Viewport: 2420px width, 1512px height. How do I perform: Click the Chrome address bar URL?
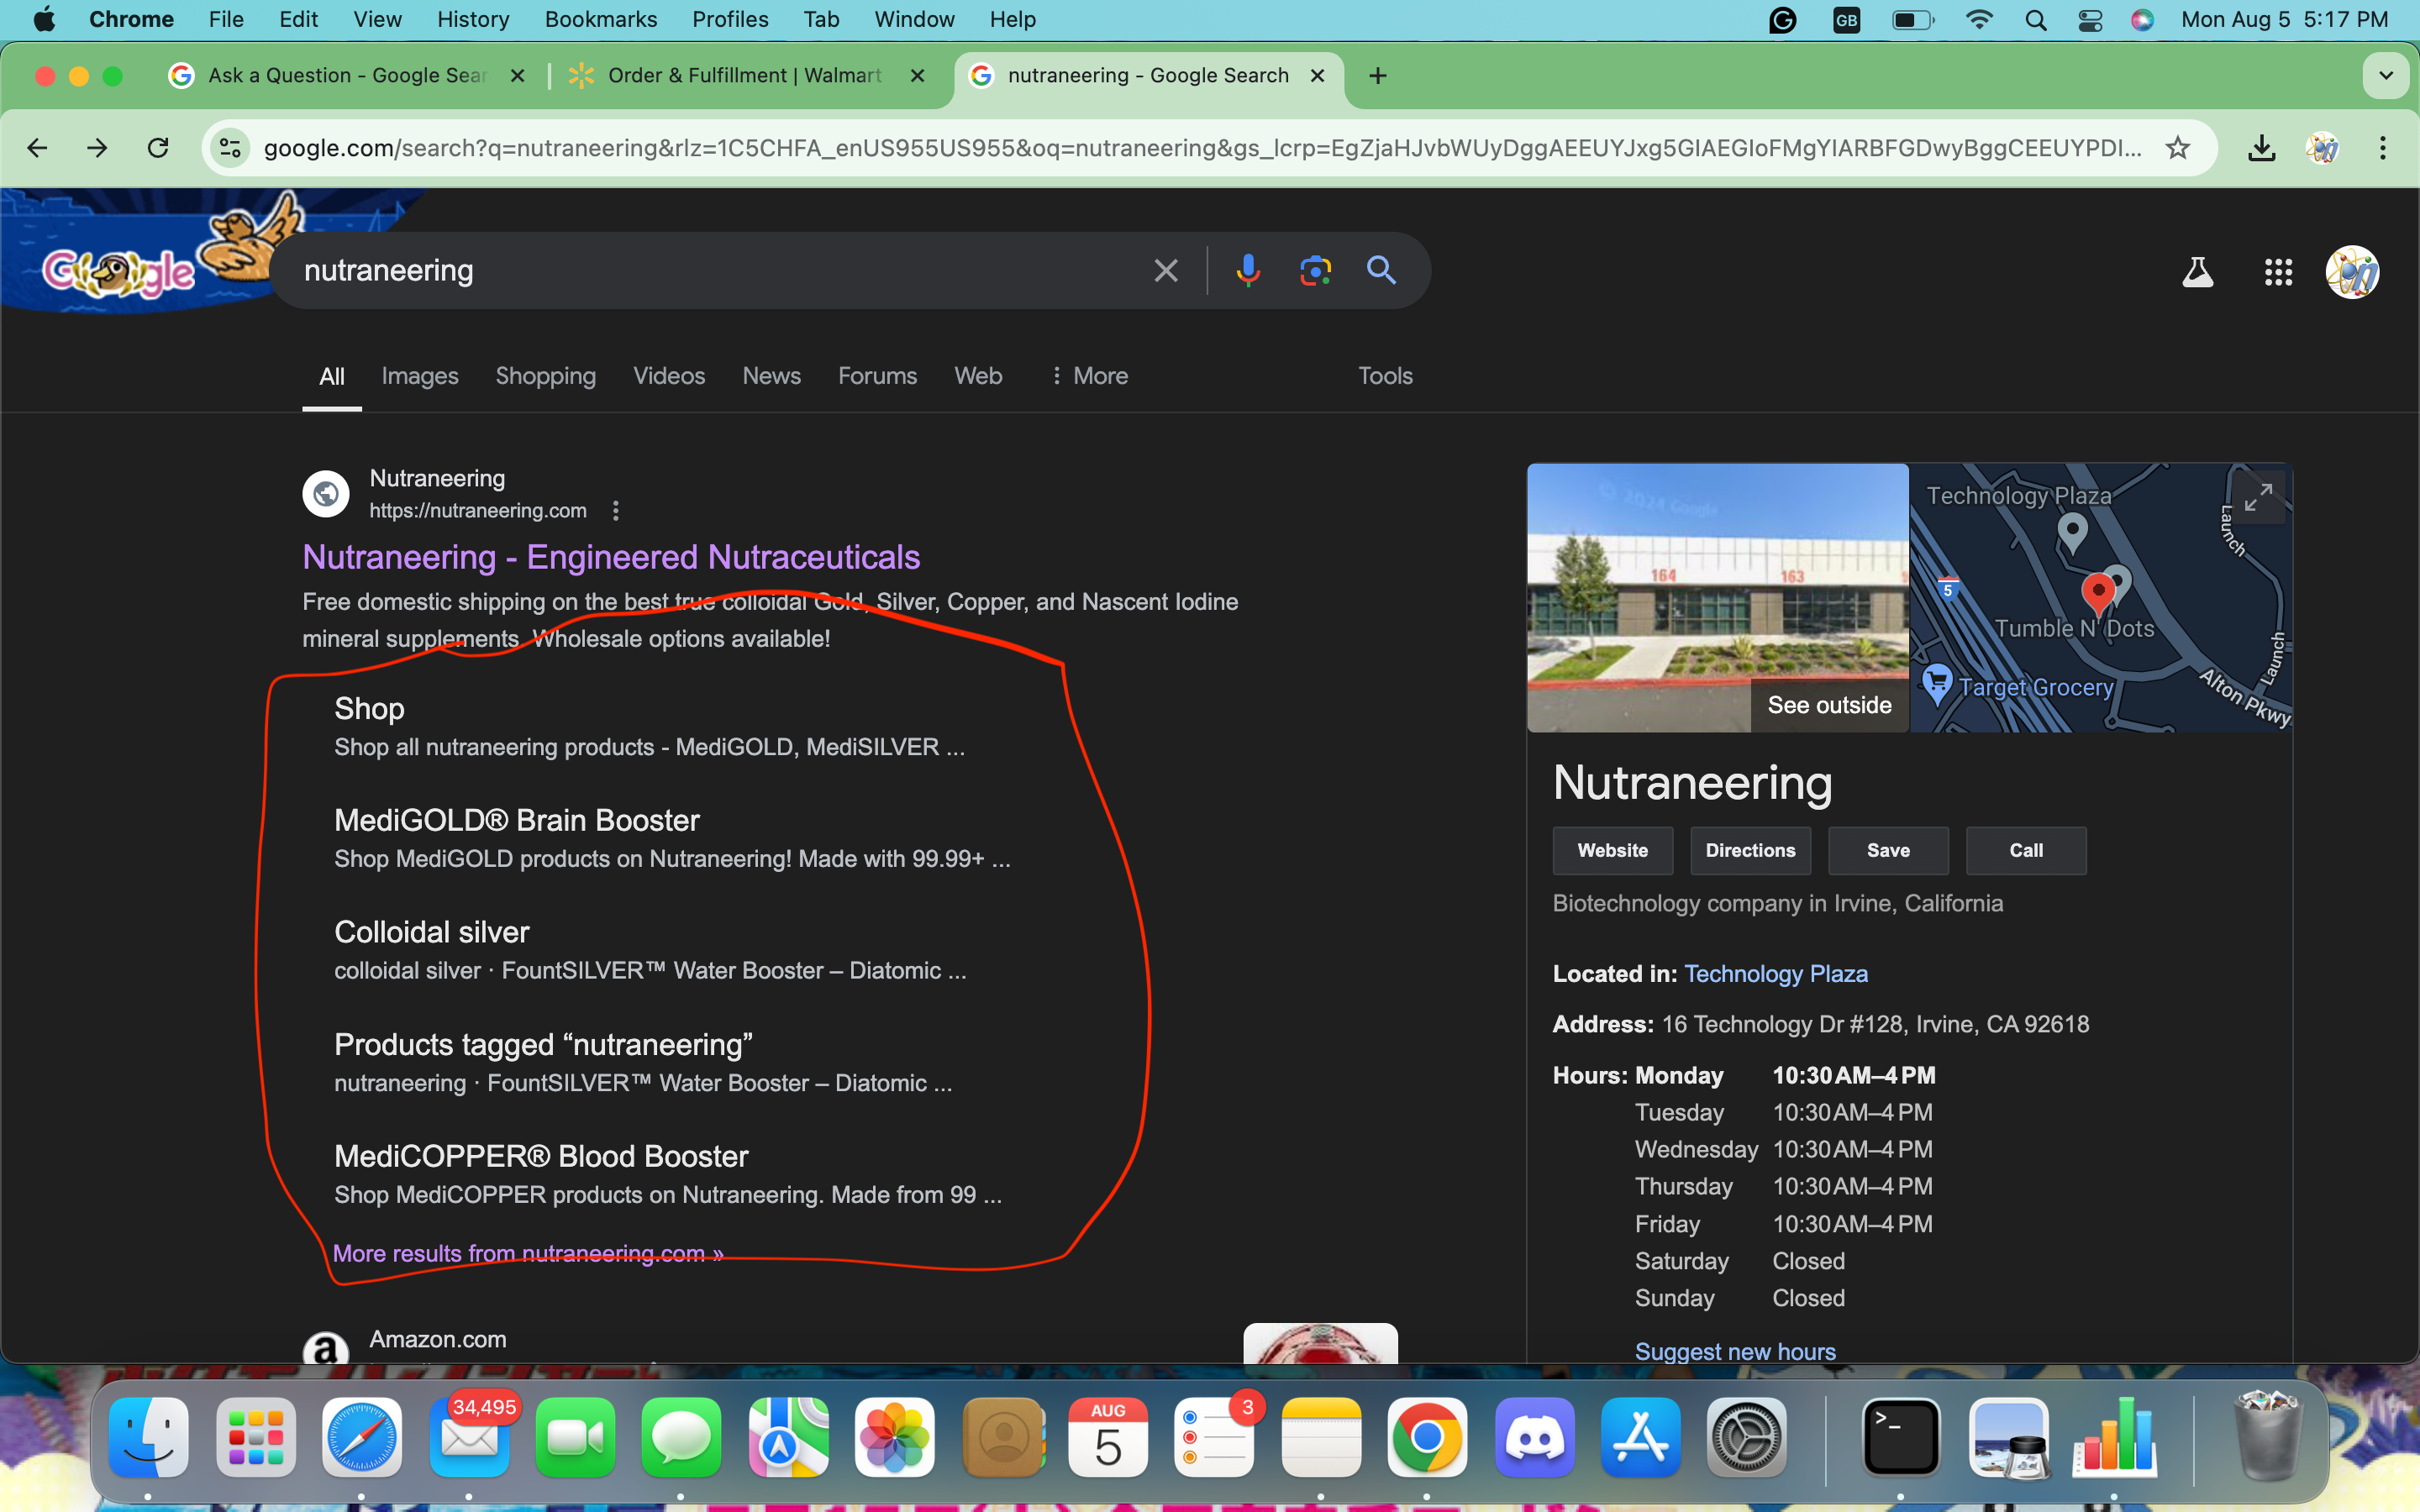point(1202,148)
